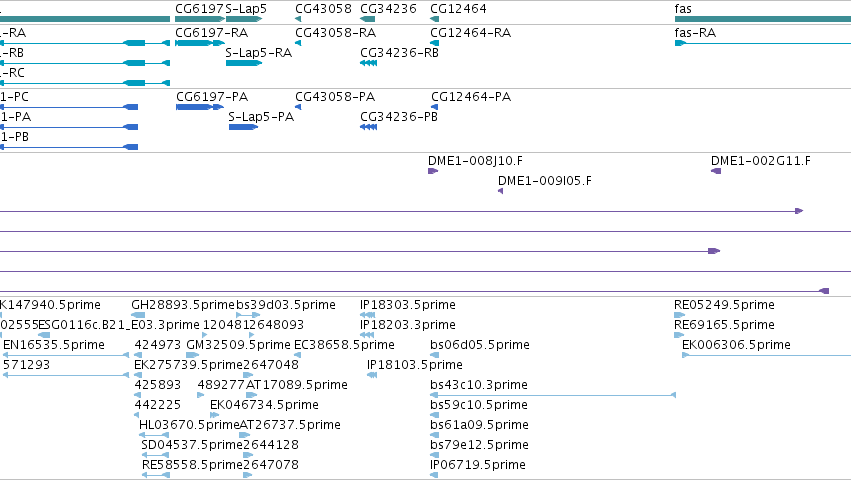851x480 pixels.
Task: Click the EK006306.5prime EST feature
Action: tap(766, 355)
